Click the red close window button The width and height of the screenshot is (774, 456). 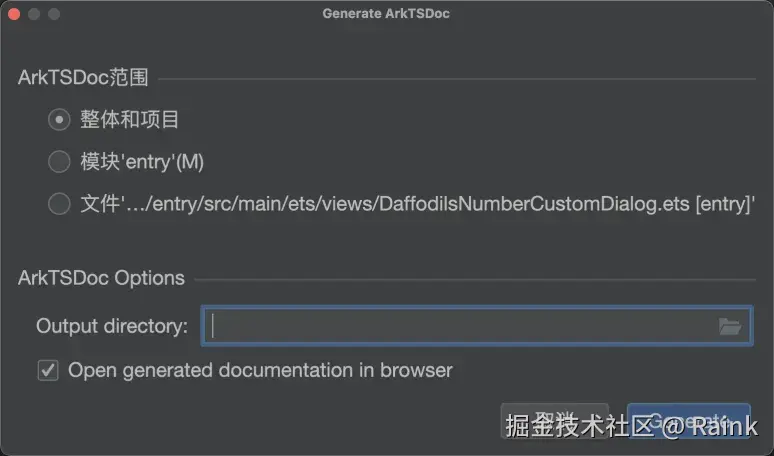point(14,14)
